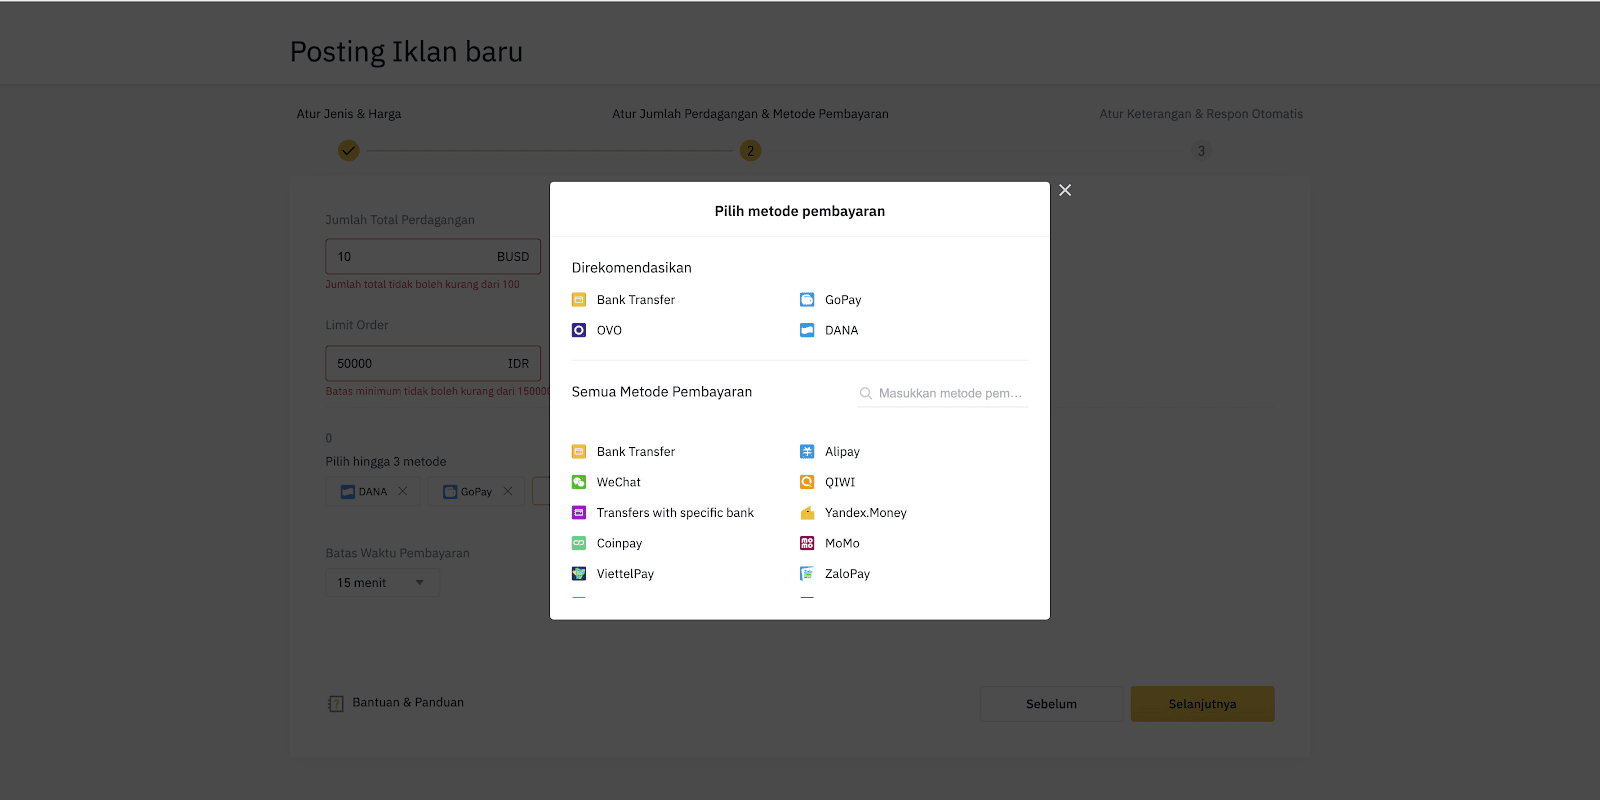
Task: Click step 2 circle indicator
Action: click(750, 151)
